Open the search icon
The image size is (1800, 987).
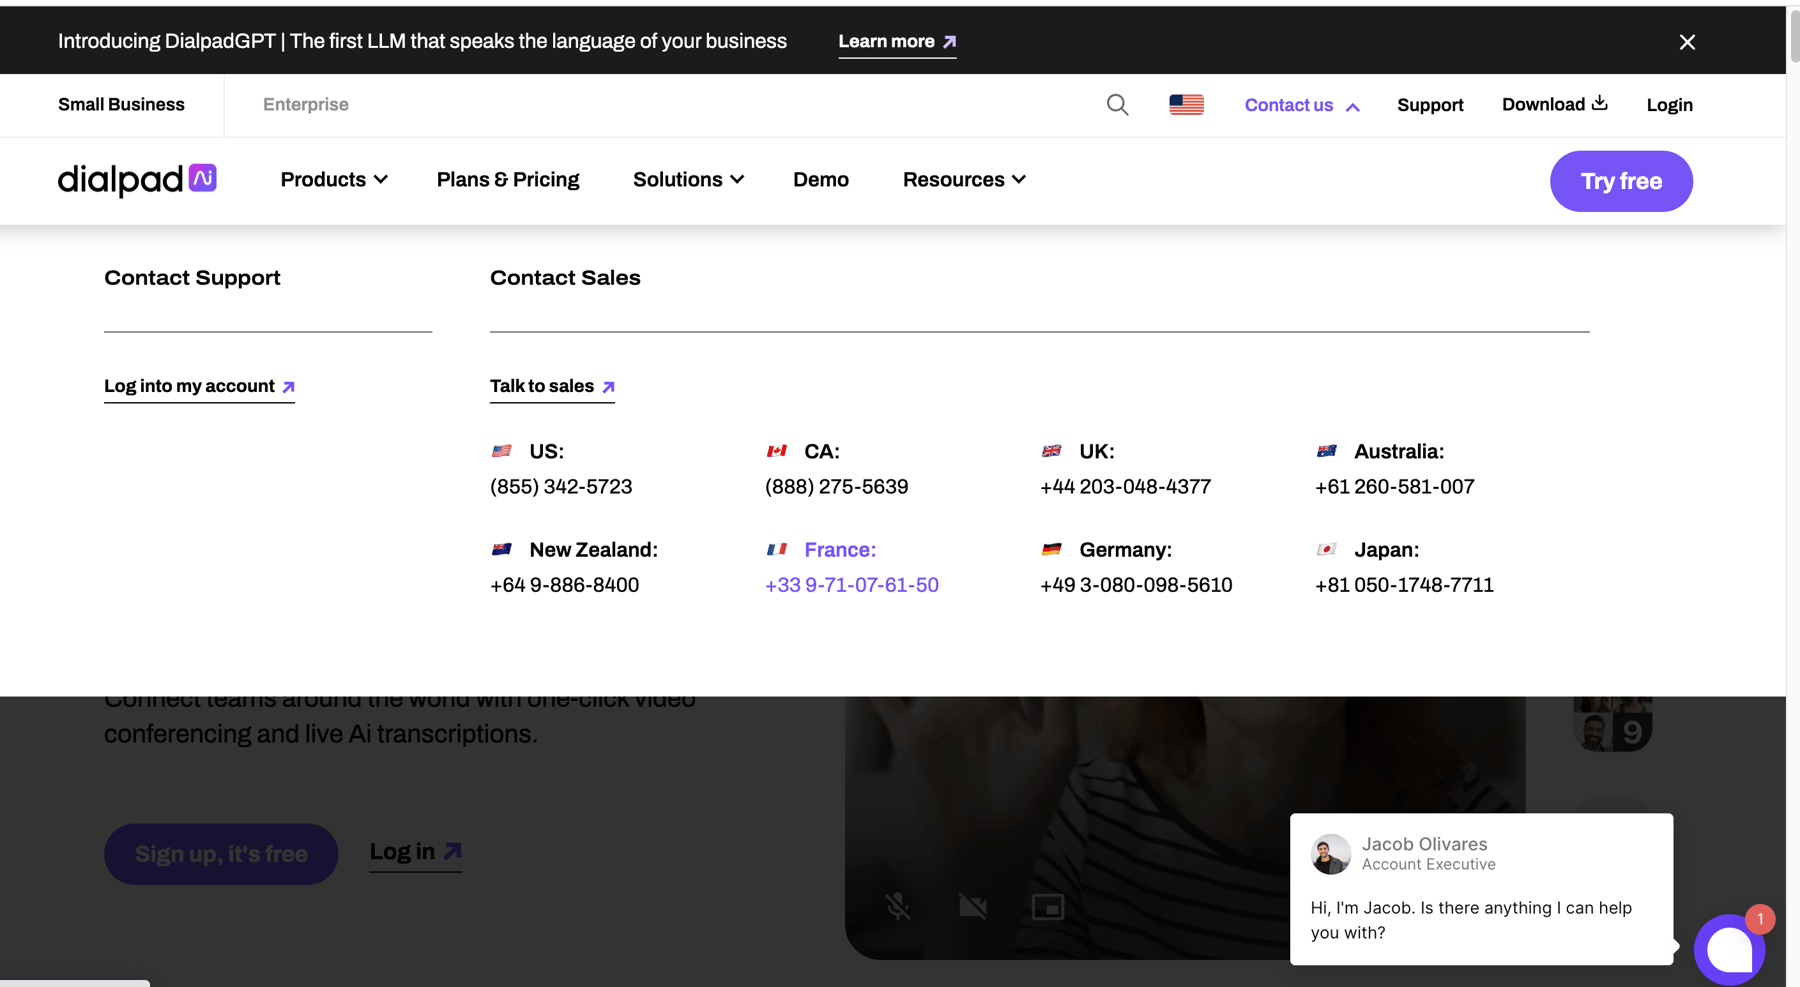coord(1117,104)
